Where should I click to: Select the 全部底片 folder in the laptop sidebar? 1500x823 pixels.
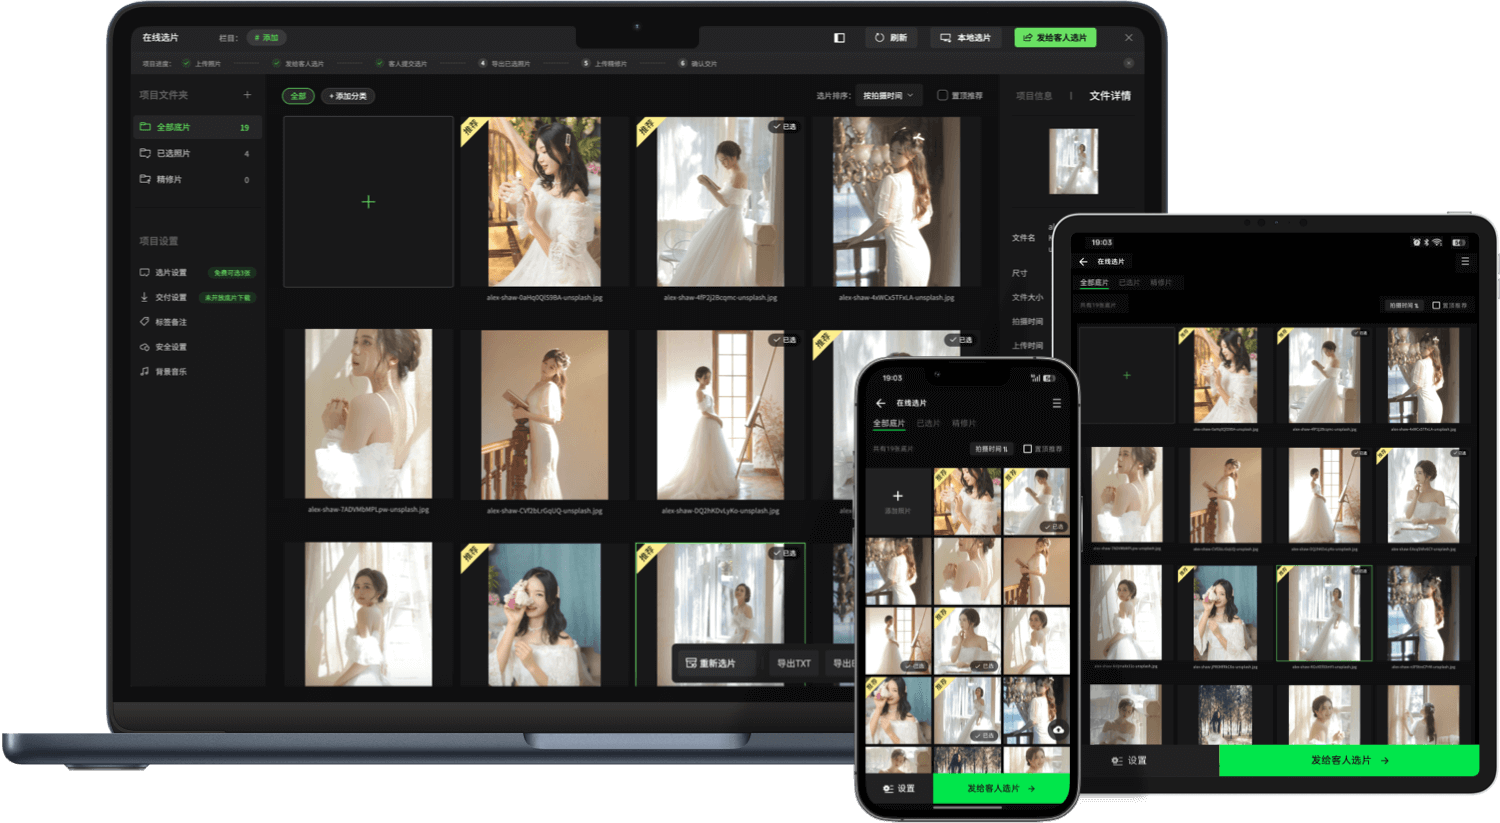tap(198, 127)
